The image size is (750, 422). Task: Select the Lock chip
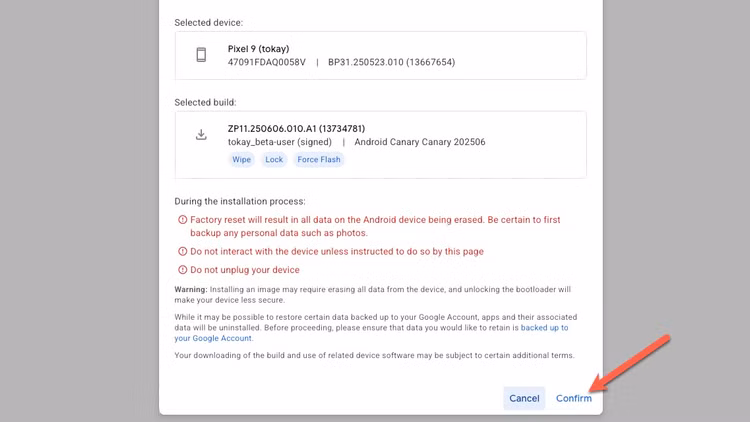274,159
